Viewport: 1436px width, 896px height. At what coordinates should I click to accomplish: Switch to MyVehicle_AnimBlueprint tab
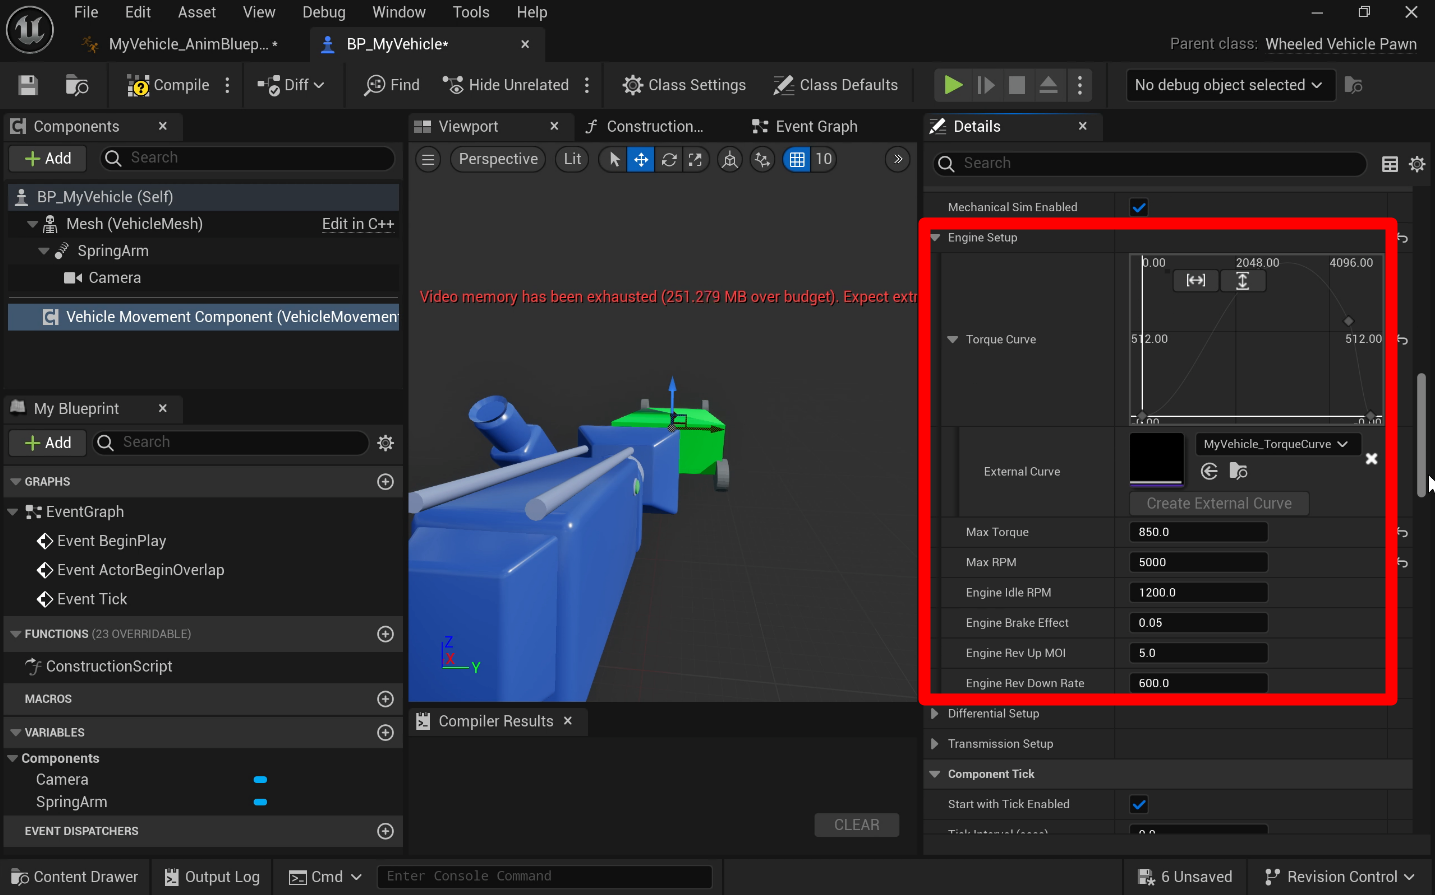point(181,44)
